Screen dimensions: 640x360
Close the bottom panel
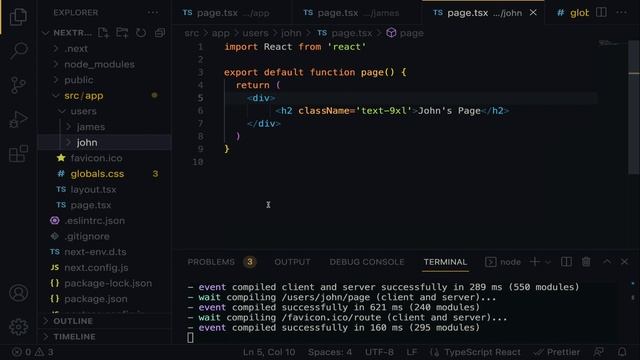pos(624,262)
